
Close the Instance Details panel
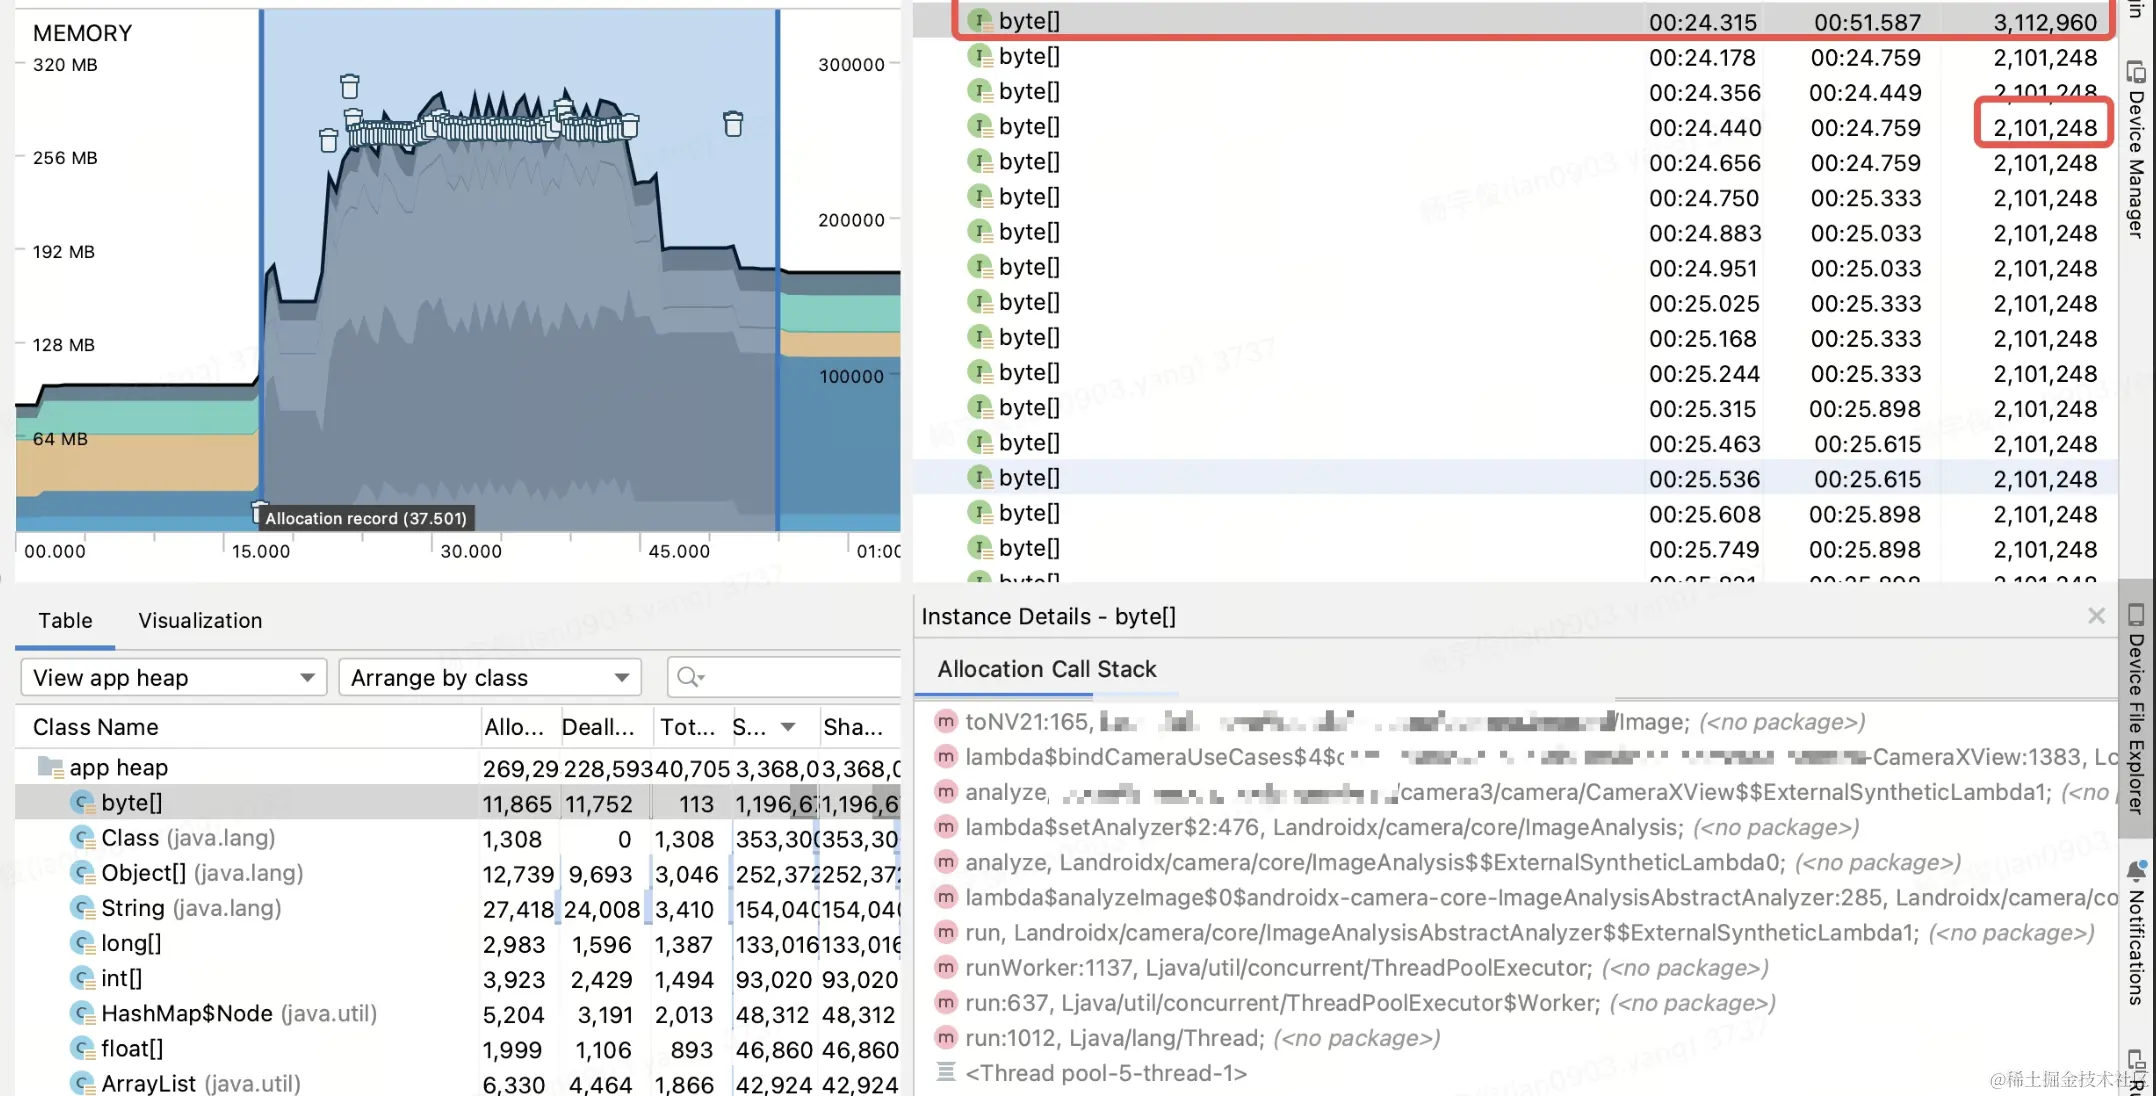click(x=2096, y=616)
